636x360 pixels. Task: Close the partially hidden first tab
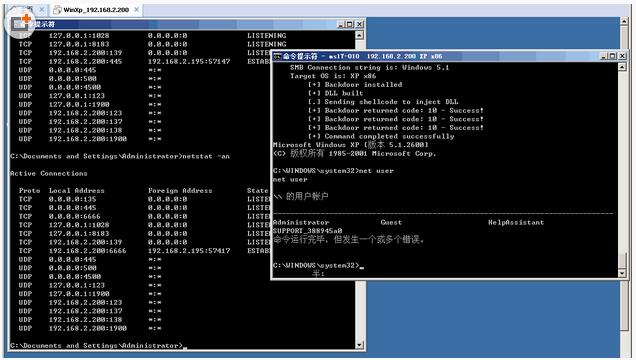42,9
